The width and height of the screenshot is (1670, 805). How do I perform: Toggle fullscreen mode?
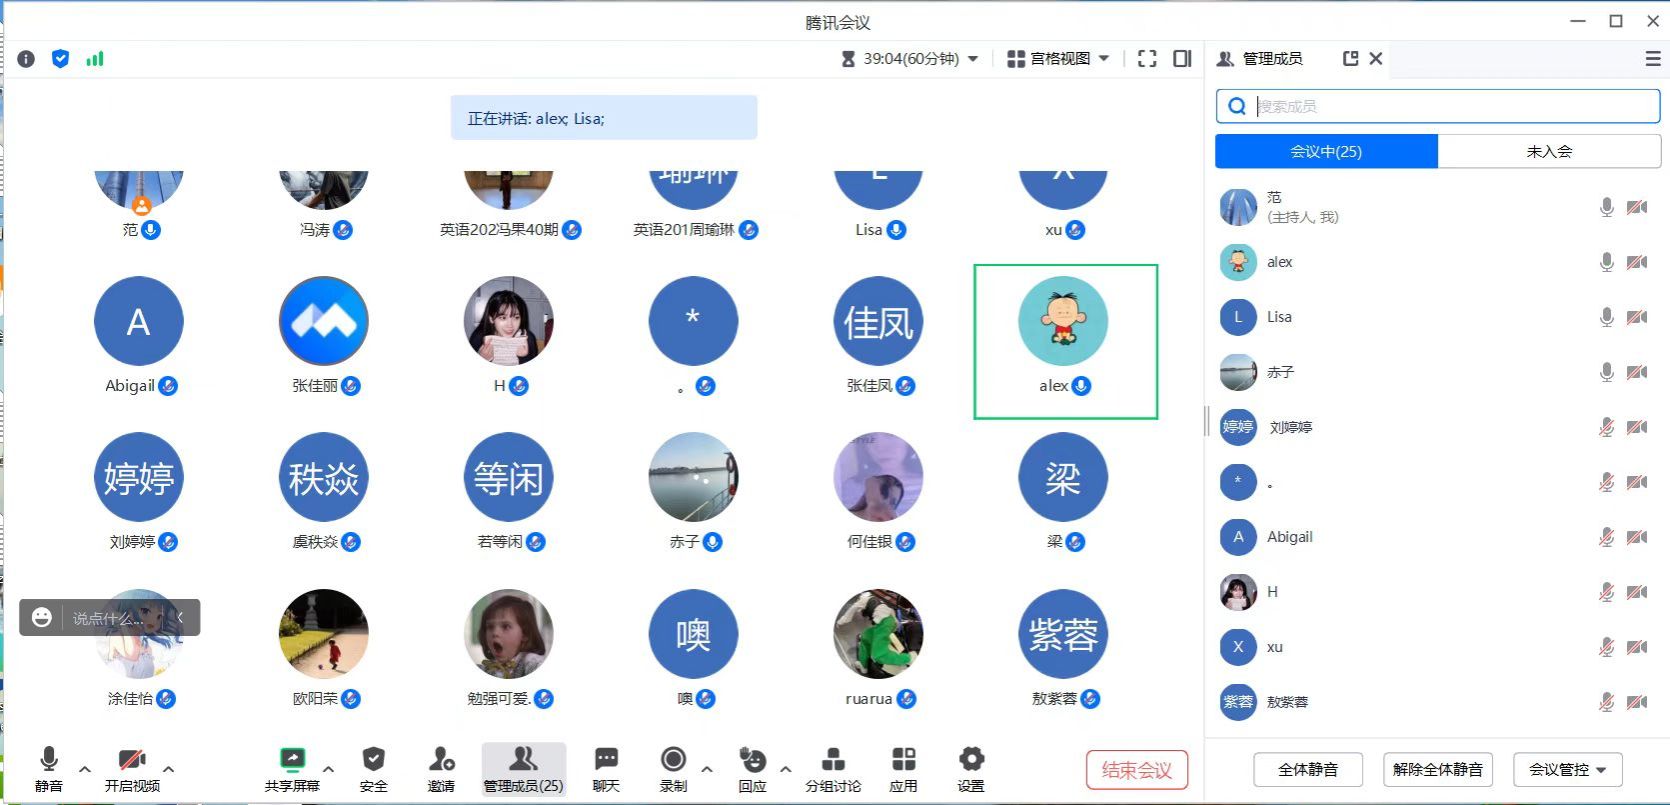(1147, 59)
